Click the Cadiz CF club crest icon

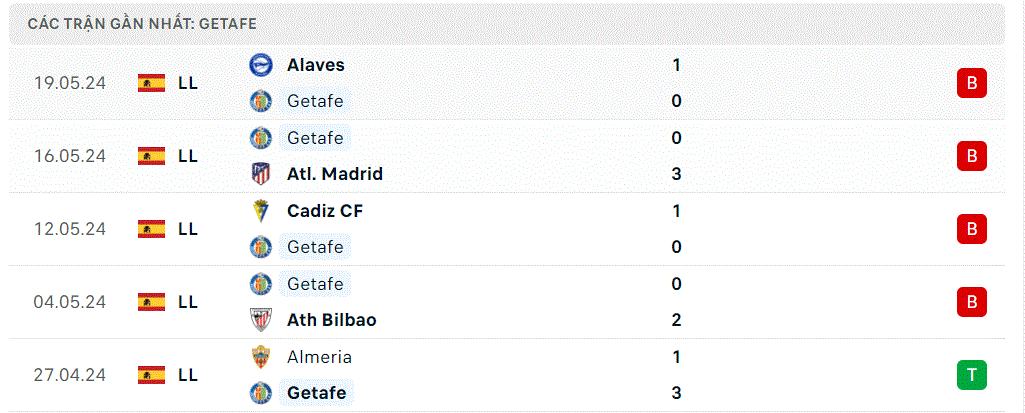[261, 210]
